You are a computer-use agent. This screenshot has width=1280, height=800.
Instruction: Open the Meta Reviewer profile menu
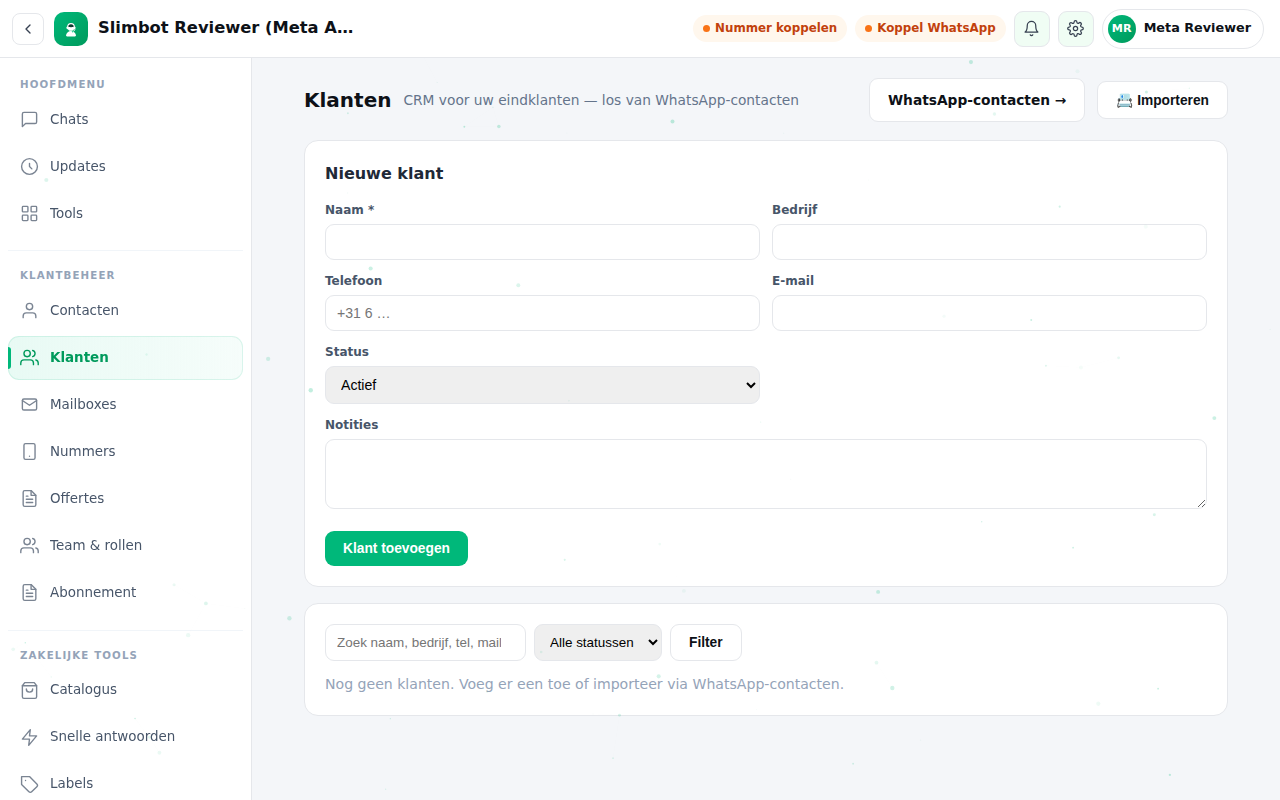pyautogui.click(x=1183, y=29)
